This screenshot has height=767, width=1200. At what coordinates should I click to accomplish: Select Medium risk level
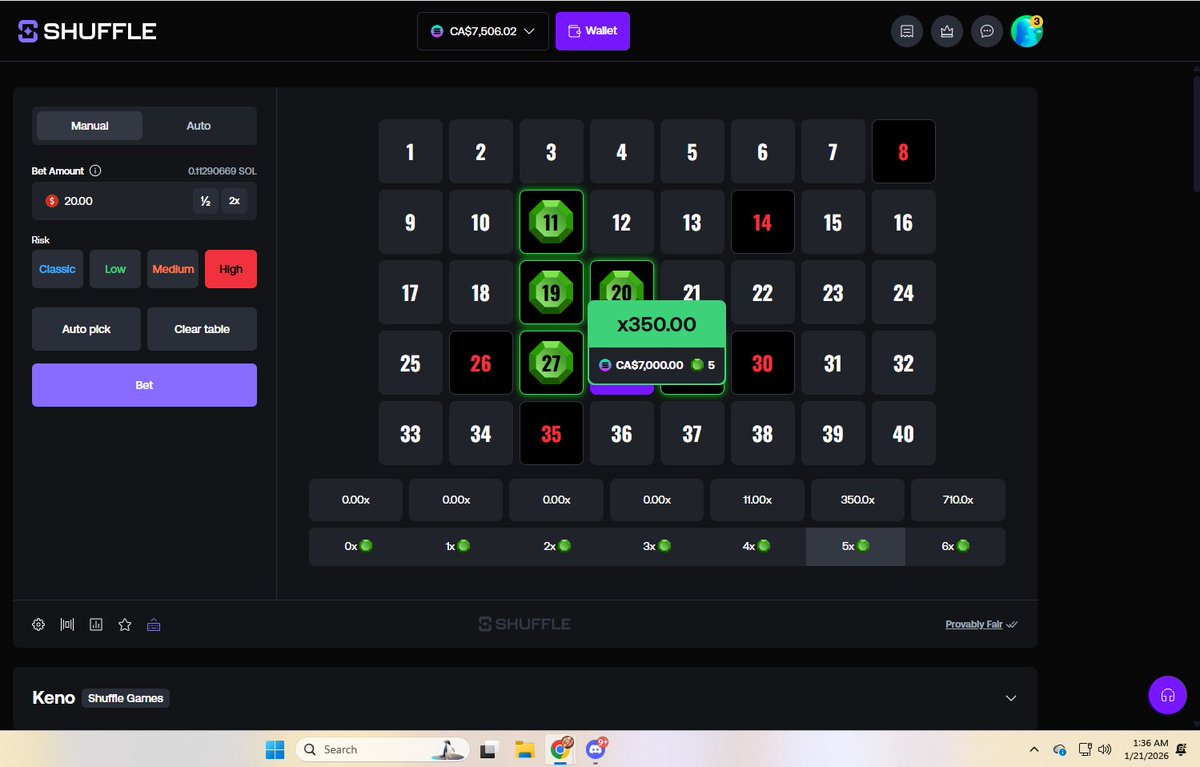pos(173,269)
